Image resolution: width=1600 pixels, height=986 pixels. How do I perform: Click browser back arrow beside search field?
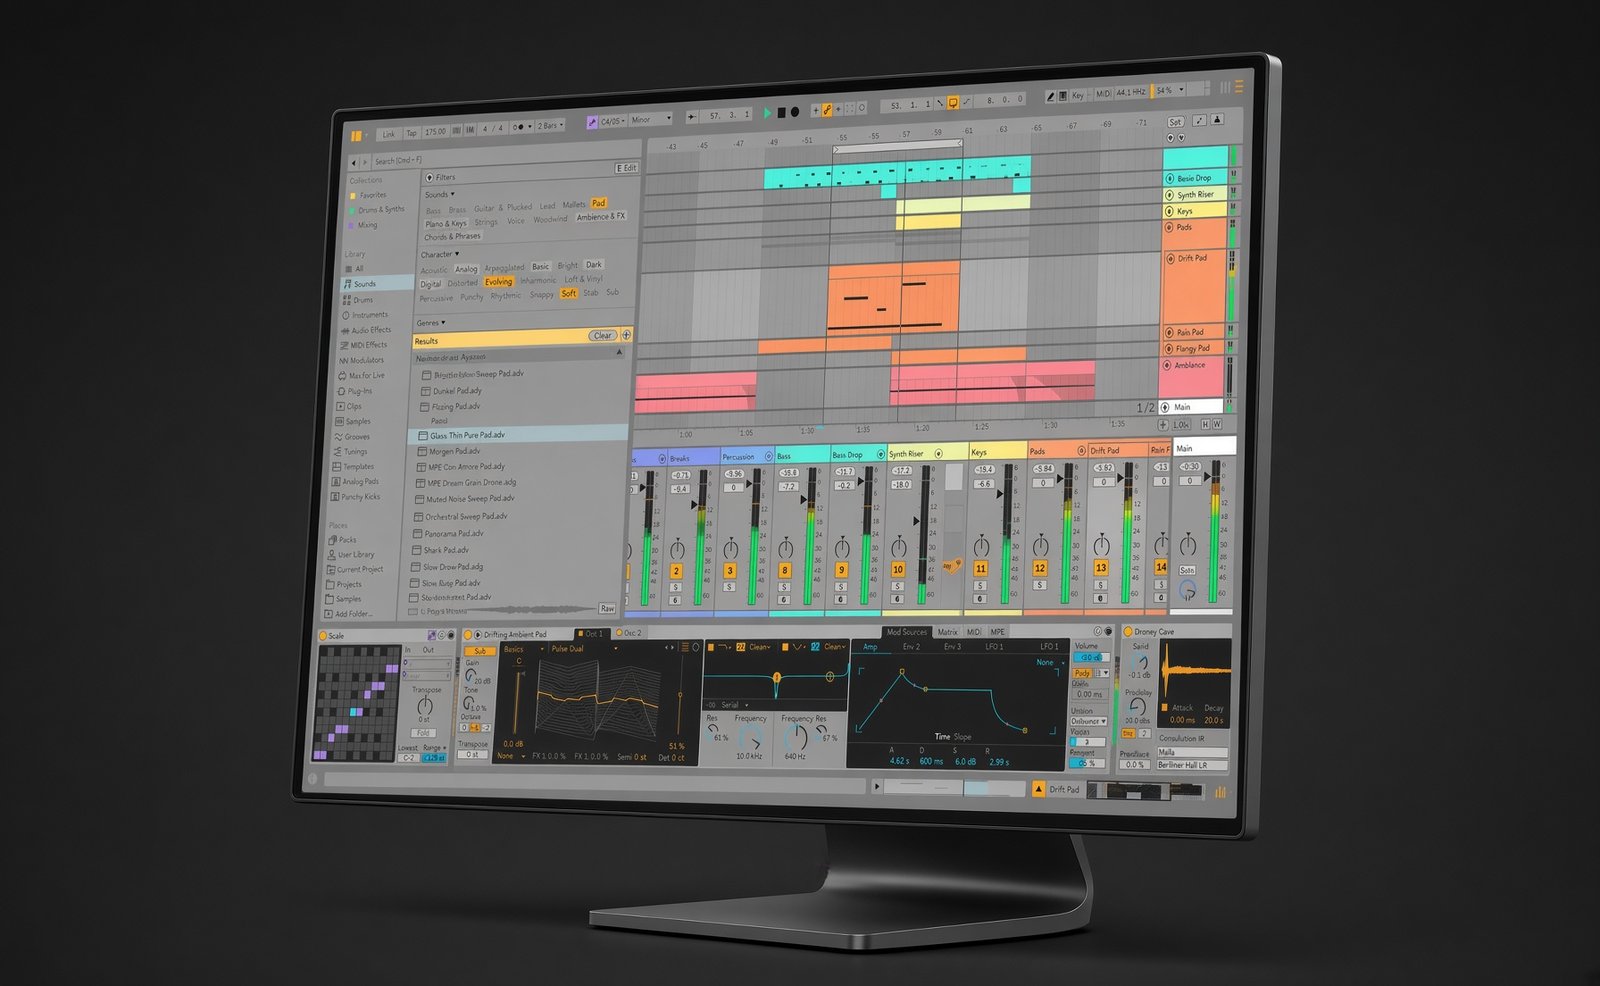(353, 162)
